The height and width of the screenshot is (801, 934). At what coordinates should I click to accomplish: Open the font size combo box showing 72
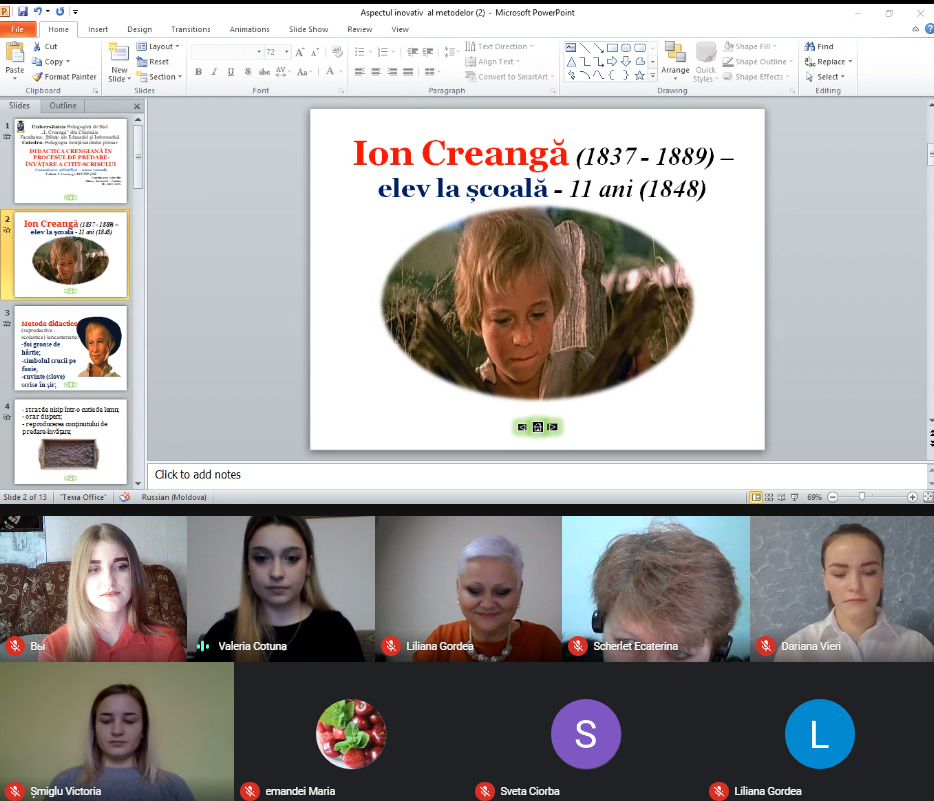278,52
